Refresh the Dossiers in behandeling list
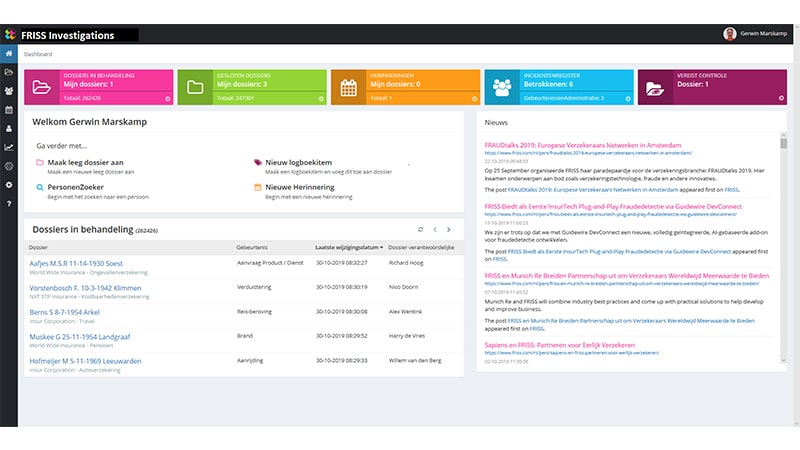The width and height of the screenshot is (800, 450). click(x=420, y=230)
